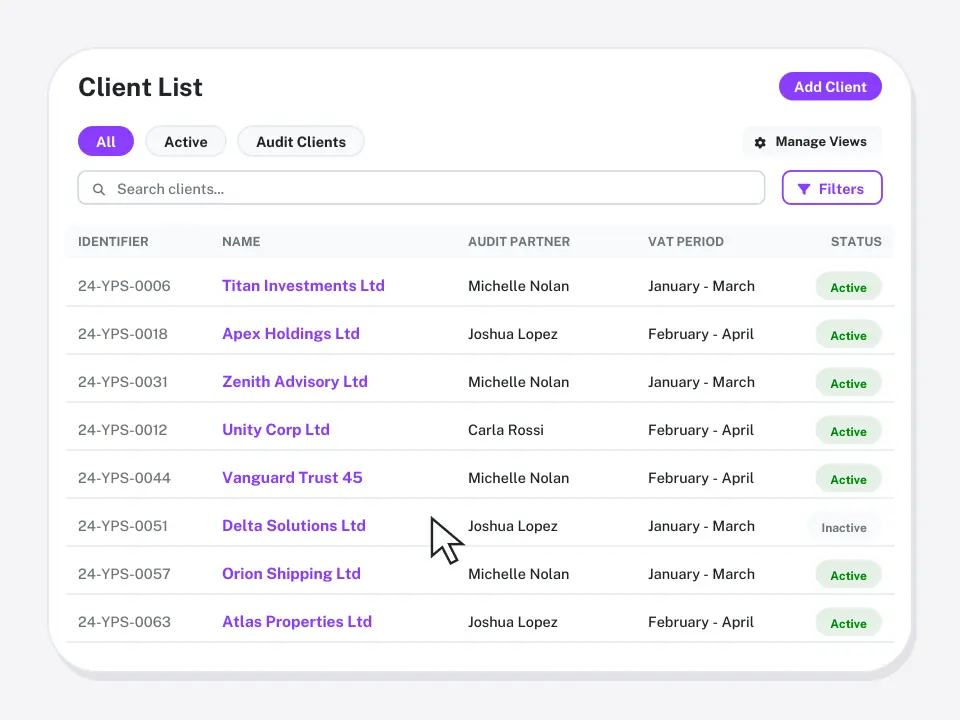Click January - March in Orion Shipping row
This screenshot has height=720, width=960.
701,574
